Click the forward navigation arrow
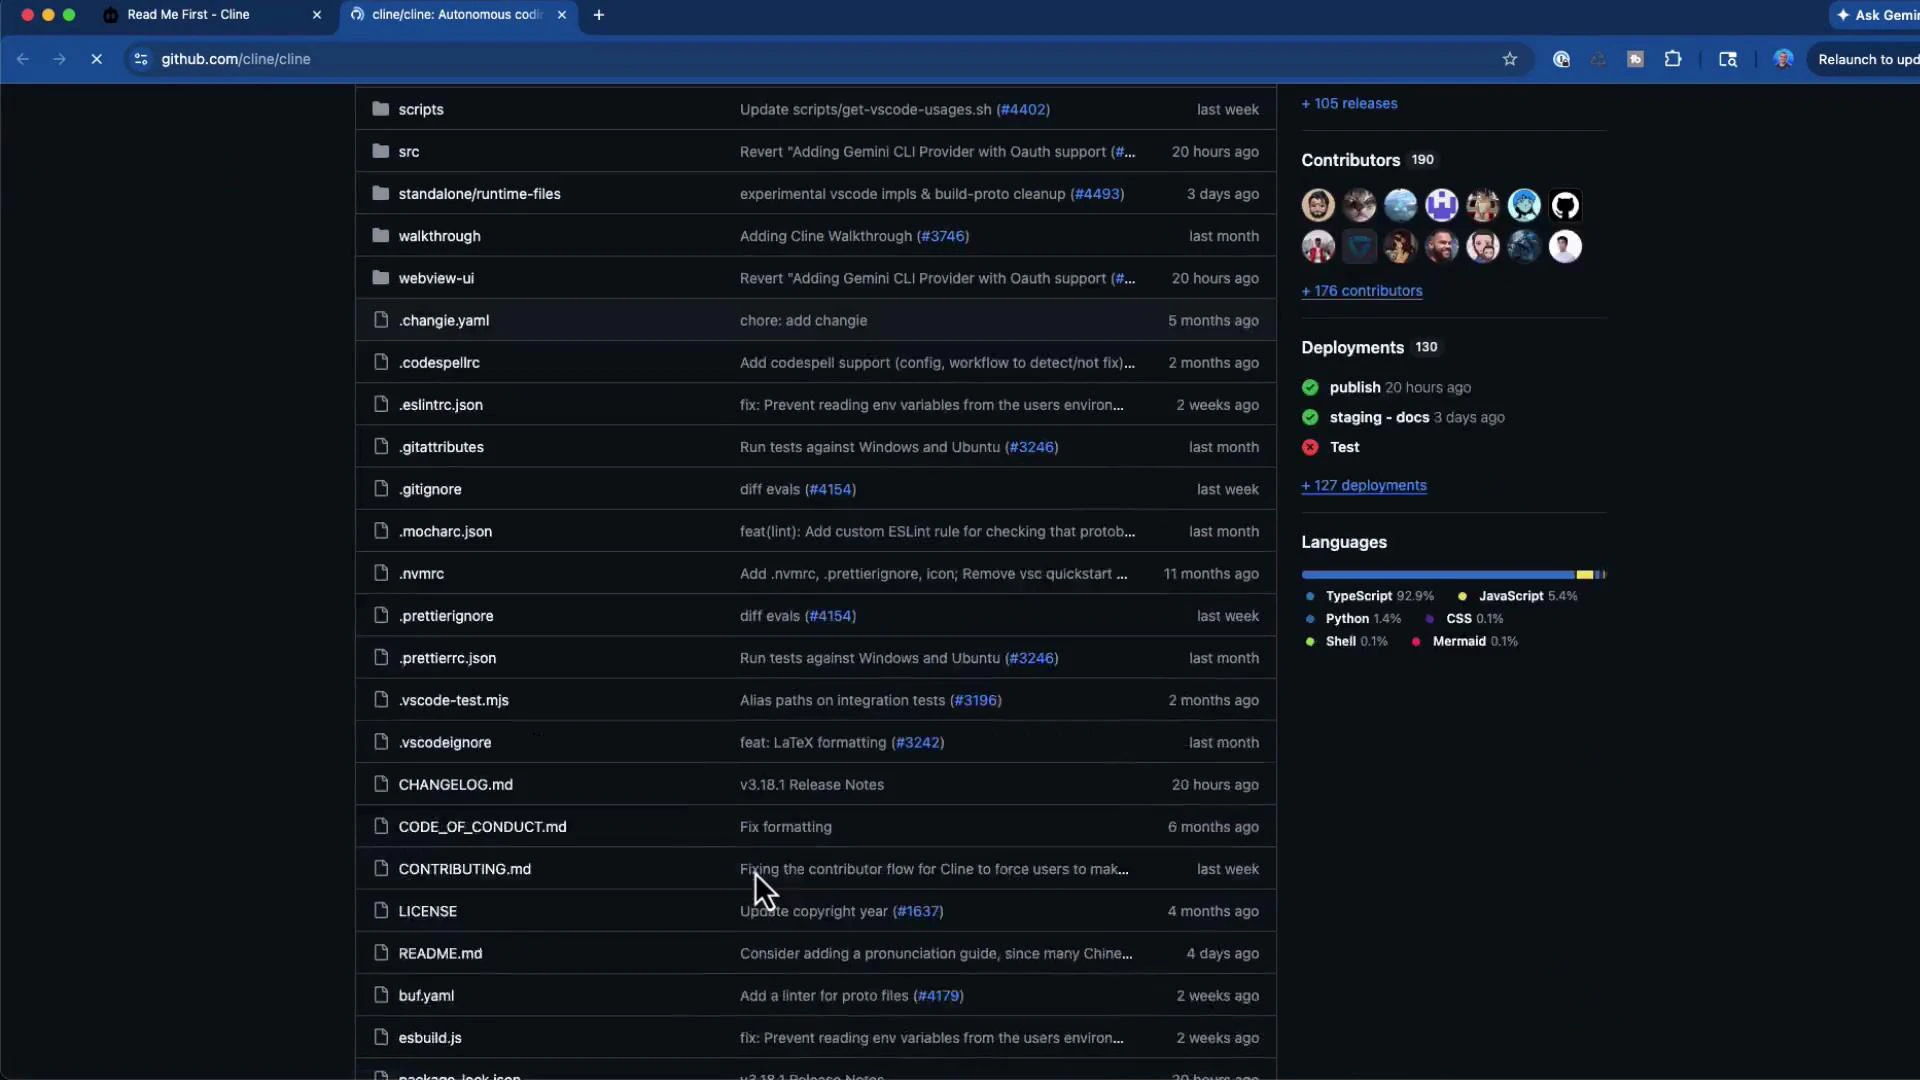Screen dimensions: 1920x1080 (59, 59)
